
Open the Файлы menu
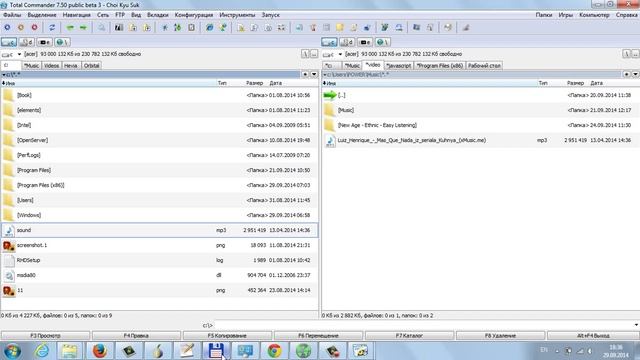[x=12, y=15]
